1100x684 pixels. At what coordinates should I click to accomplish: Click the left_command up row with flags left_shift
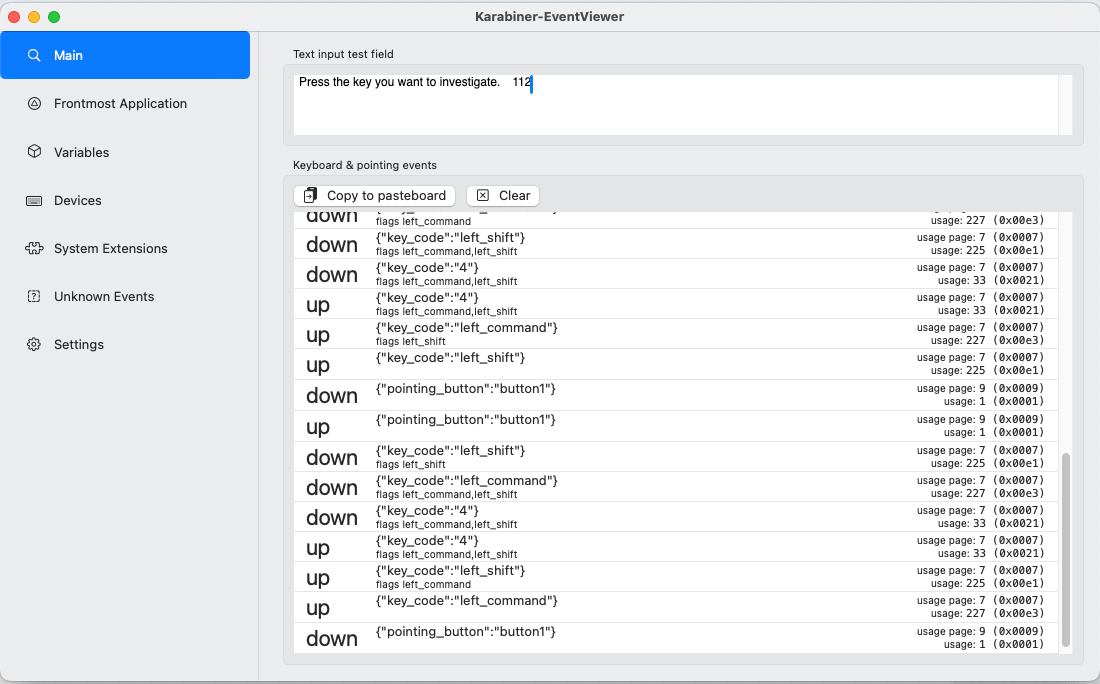pos(676,334)
